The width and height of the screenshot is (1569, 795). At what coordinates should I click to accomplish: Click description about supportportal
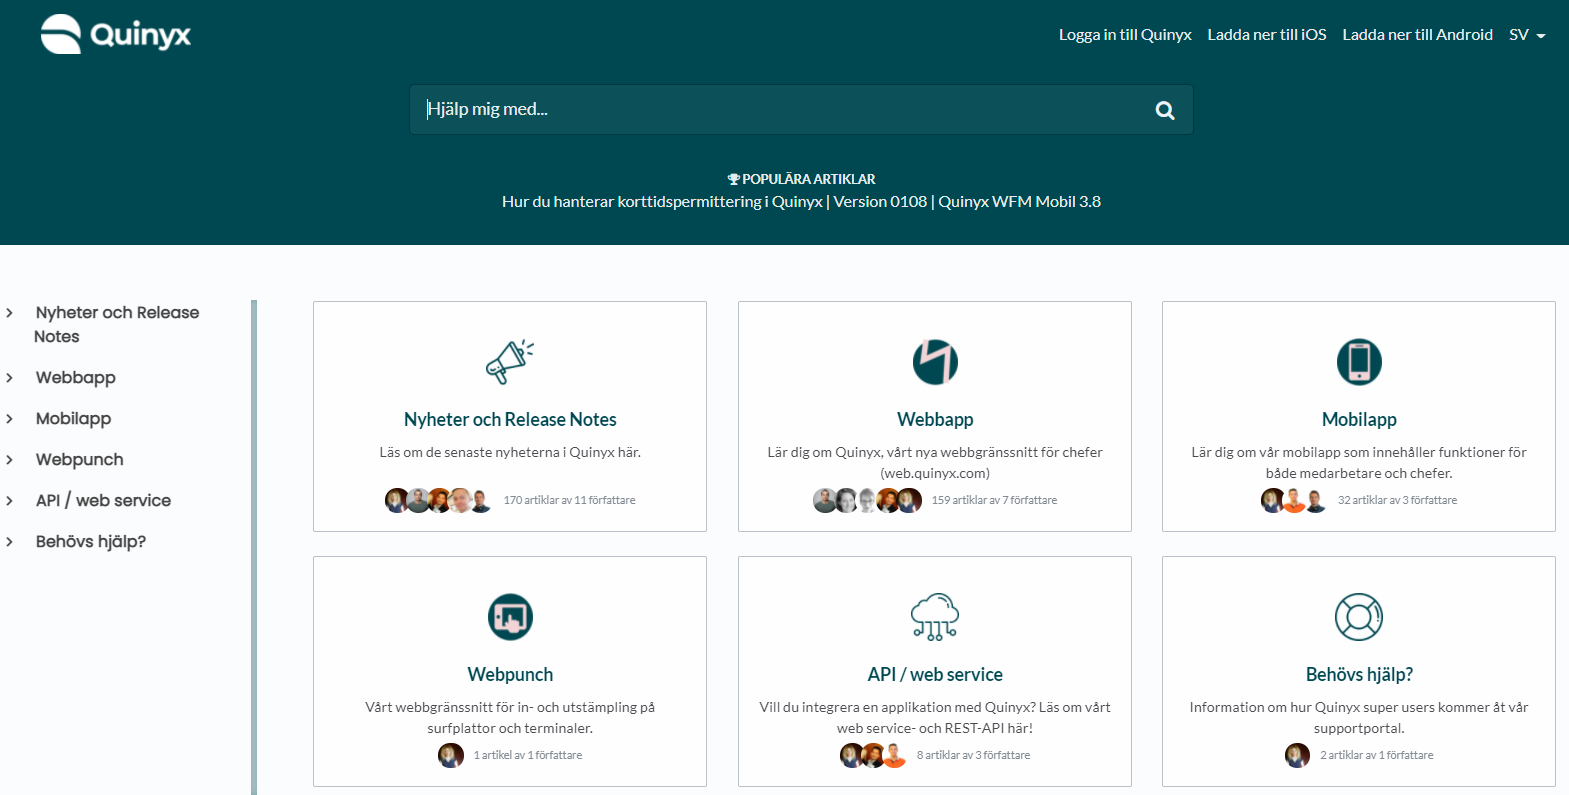coord(1359,718)
